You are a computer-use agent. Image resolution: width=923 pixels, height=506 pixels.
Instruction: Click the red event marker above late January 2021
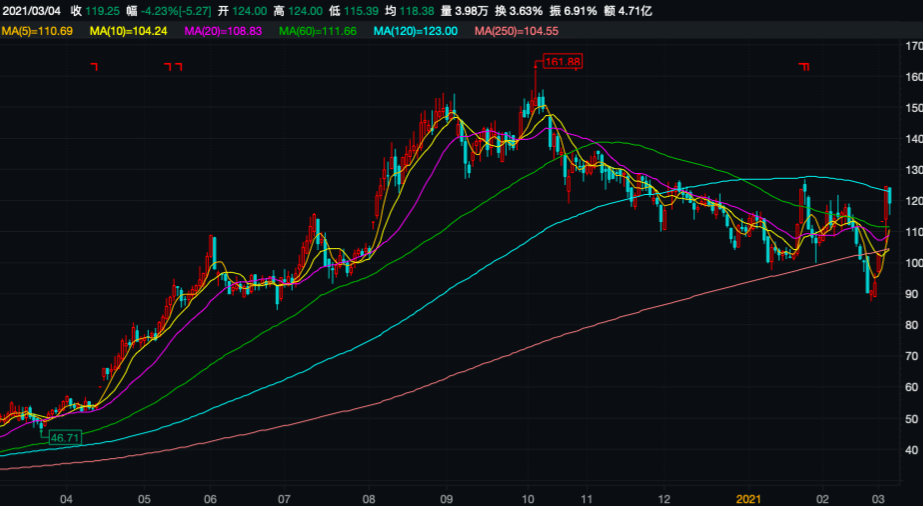803,67
